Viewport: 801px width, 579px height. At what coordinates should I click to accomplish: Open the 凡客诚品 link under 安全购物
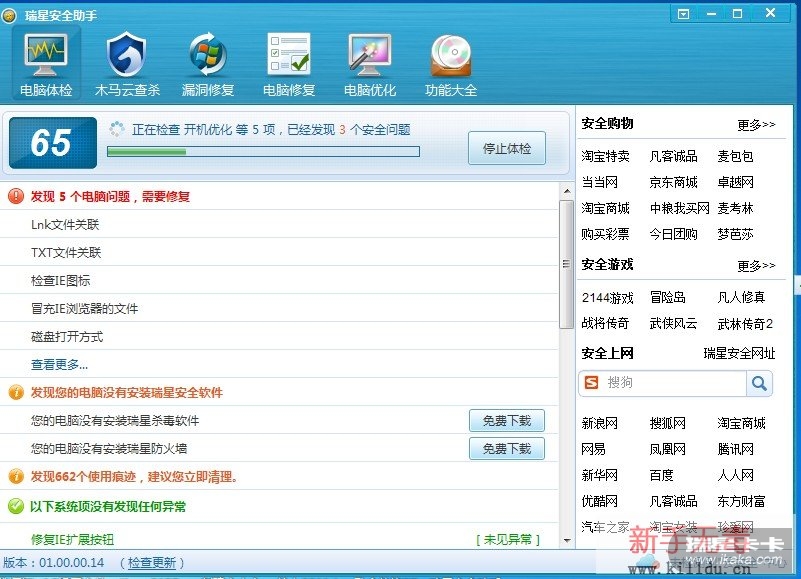673,156
